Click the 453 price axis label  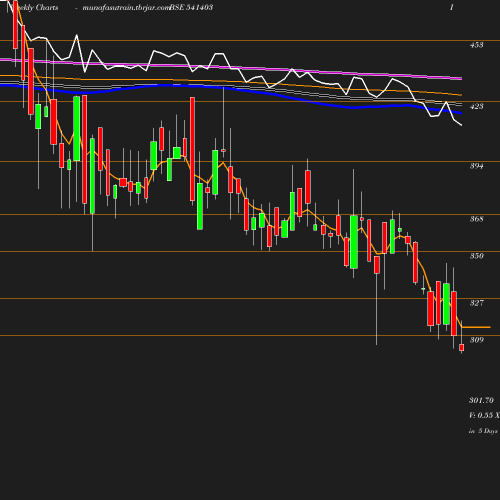(476, 45)
